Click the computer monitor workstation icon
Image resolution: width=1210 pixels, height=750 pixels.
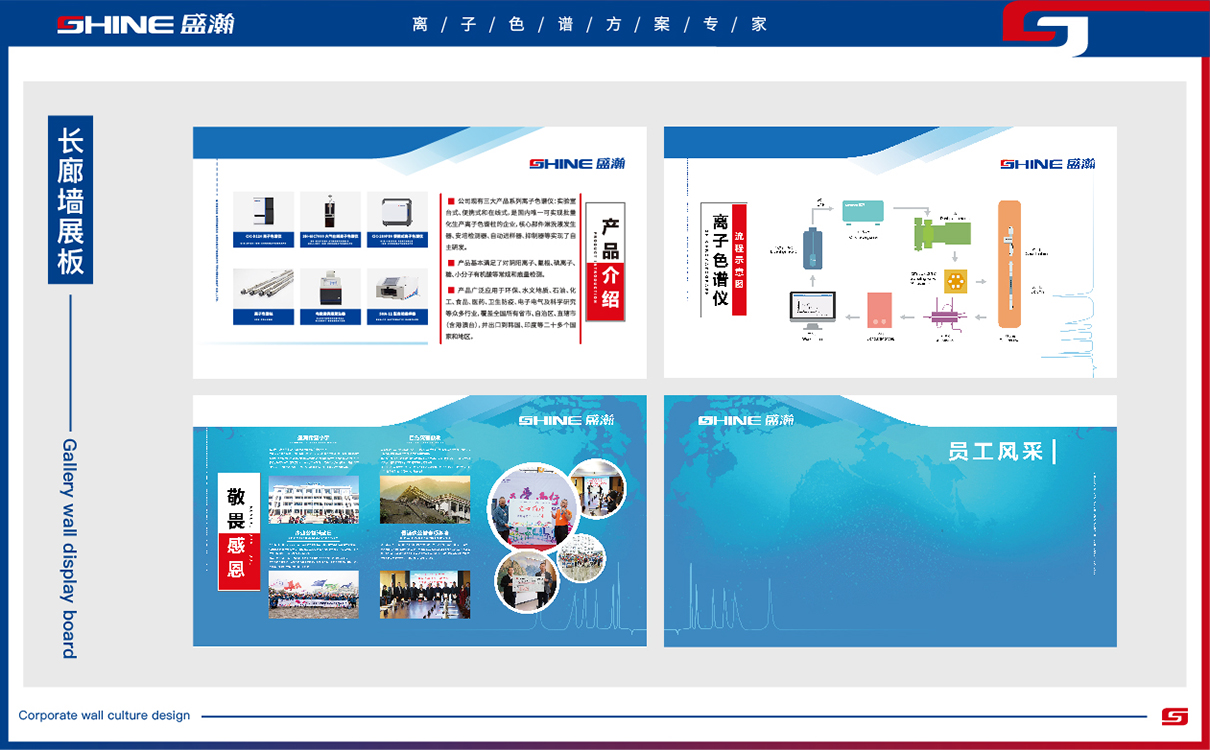pos(812,313)
